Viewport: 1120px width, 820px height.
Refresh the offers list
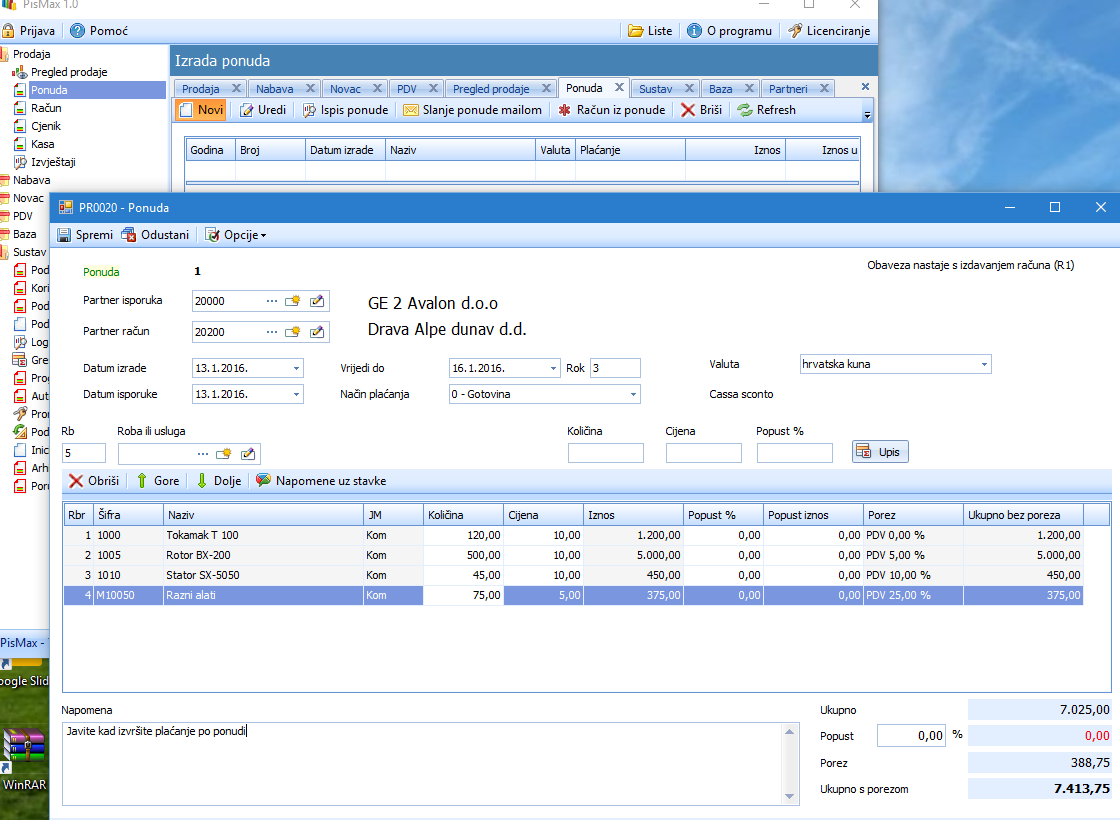click(766, 110)
